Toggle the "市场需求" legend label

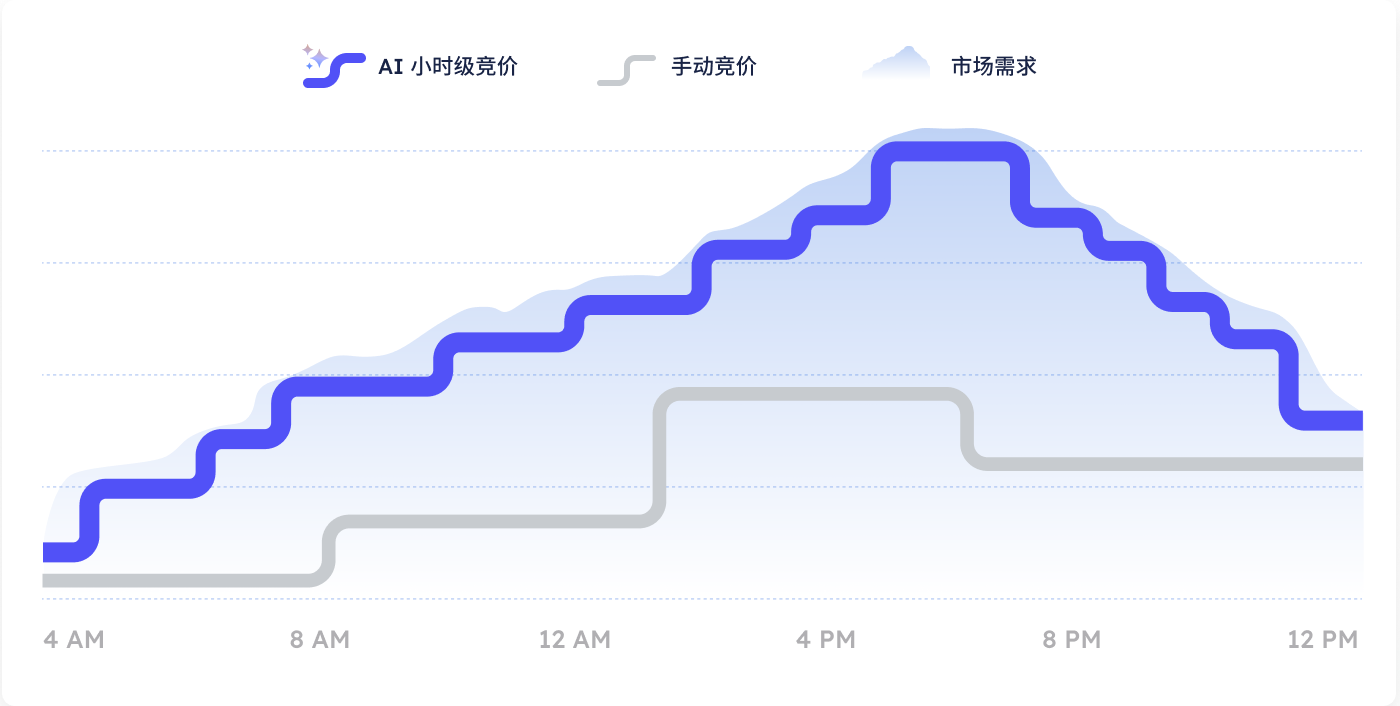[x=994, y=68]
